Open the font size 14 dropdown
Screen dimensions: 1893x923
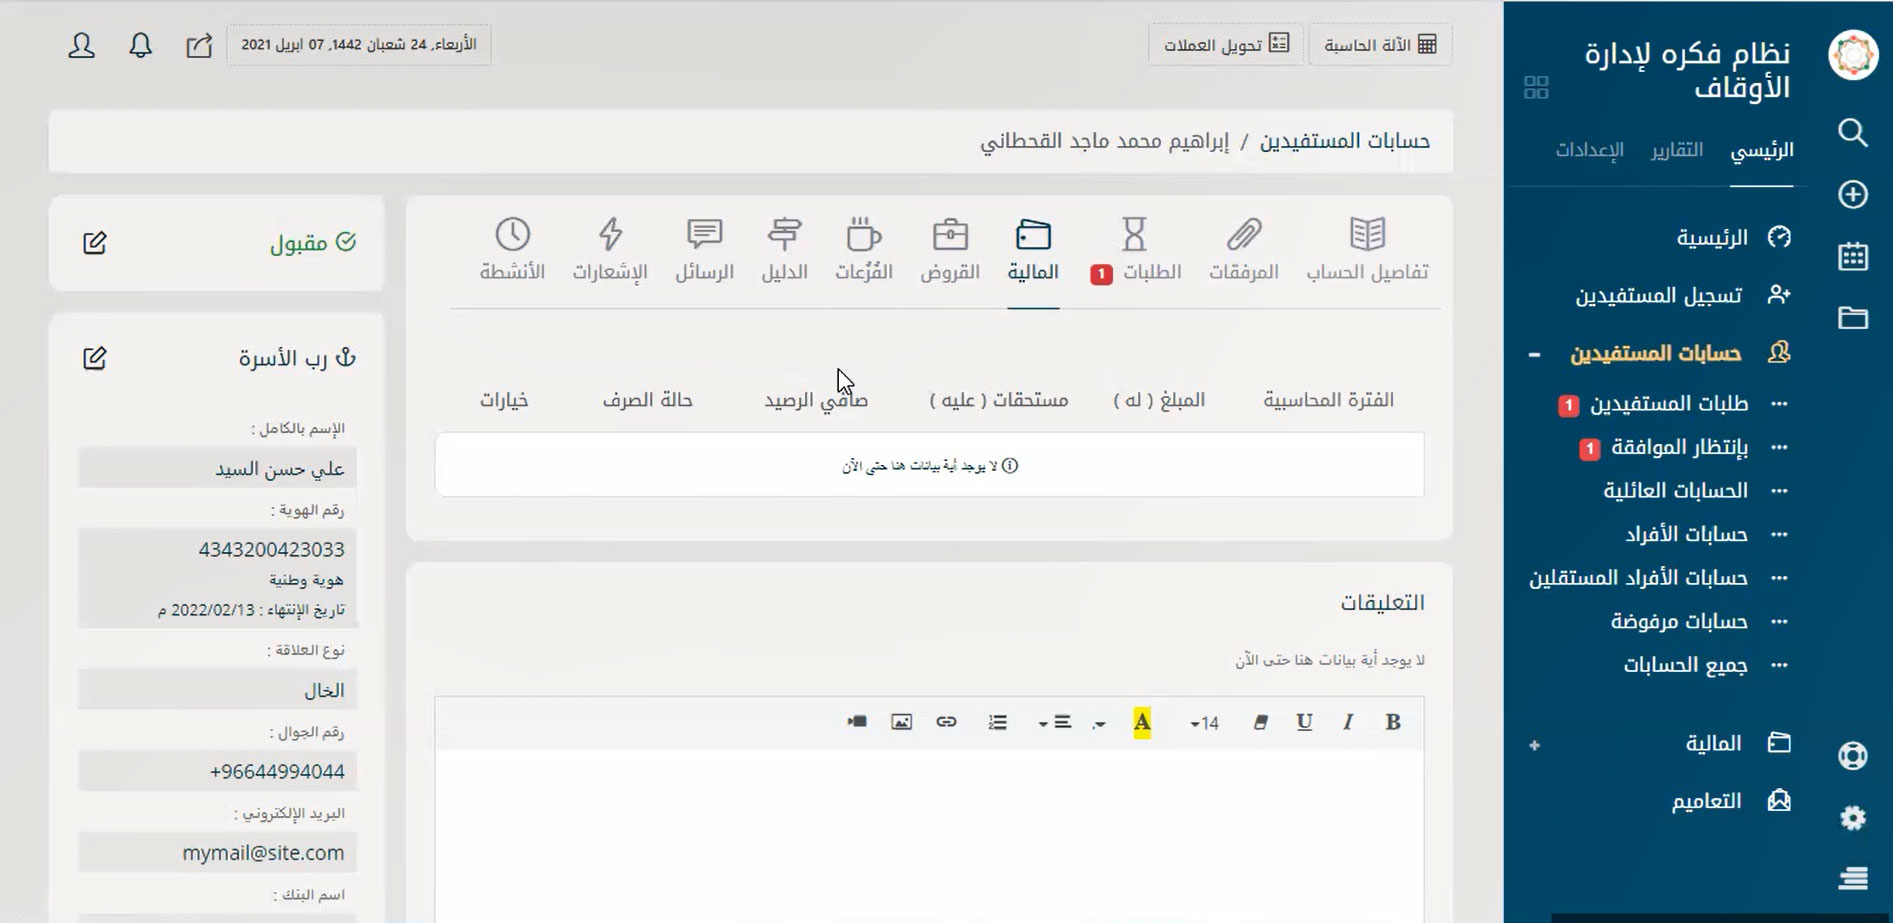pyautogui.click(x=1204, y=723)
